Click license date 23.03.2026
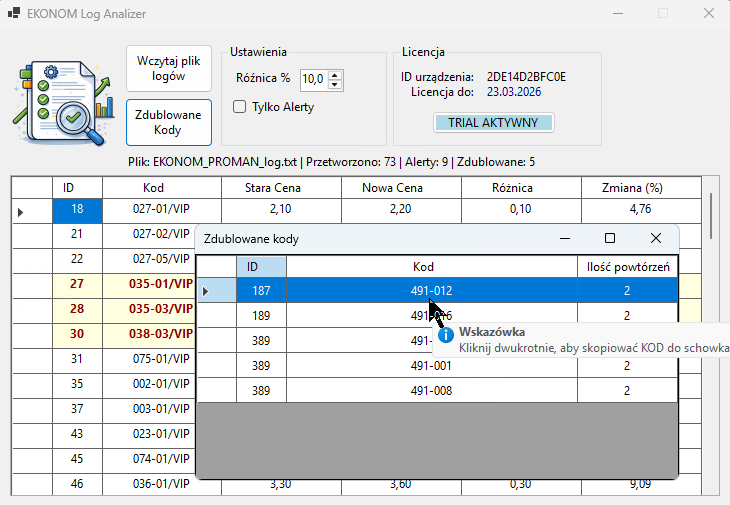This screenshot has height=505, width=730. (x=514, y=92)
